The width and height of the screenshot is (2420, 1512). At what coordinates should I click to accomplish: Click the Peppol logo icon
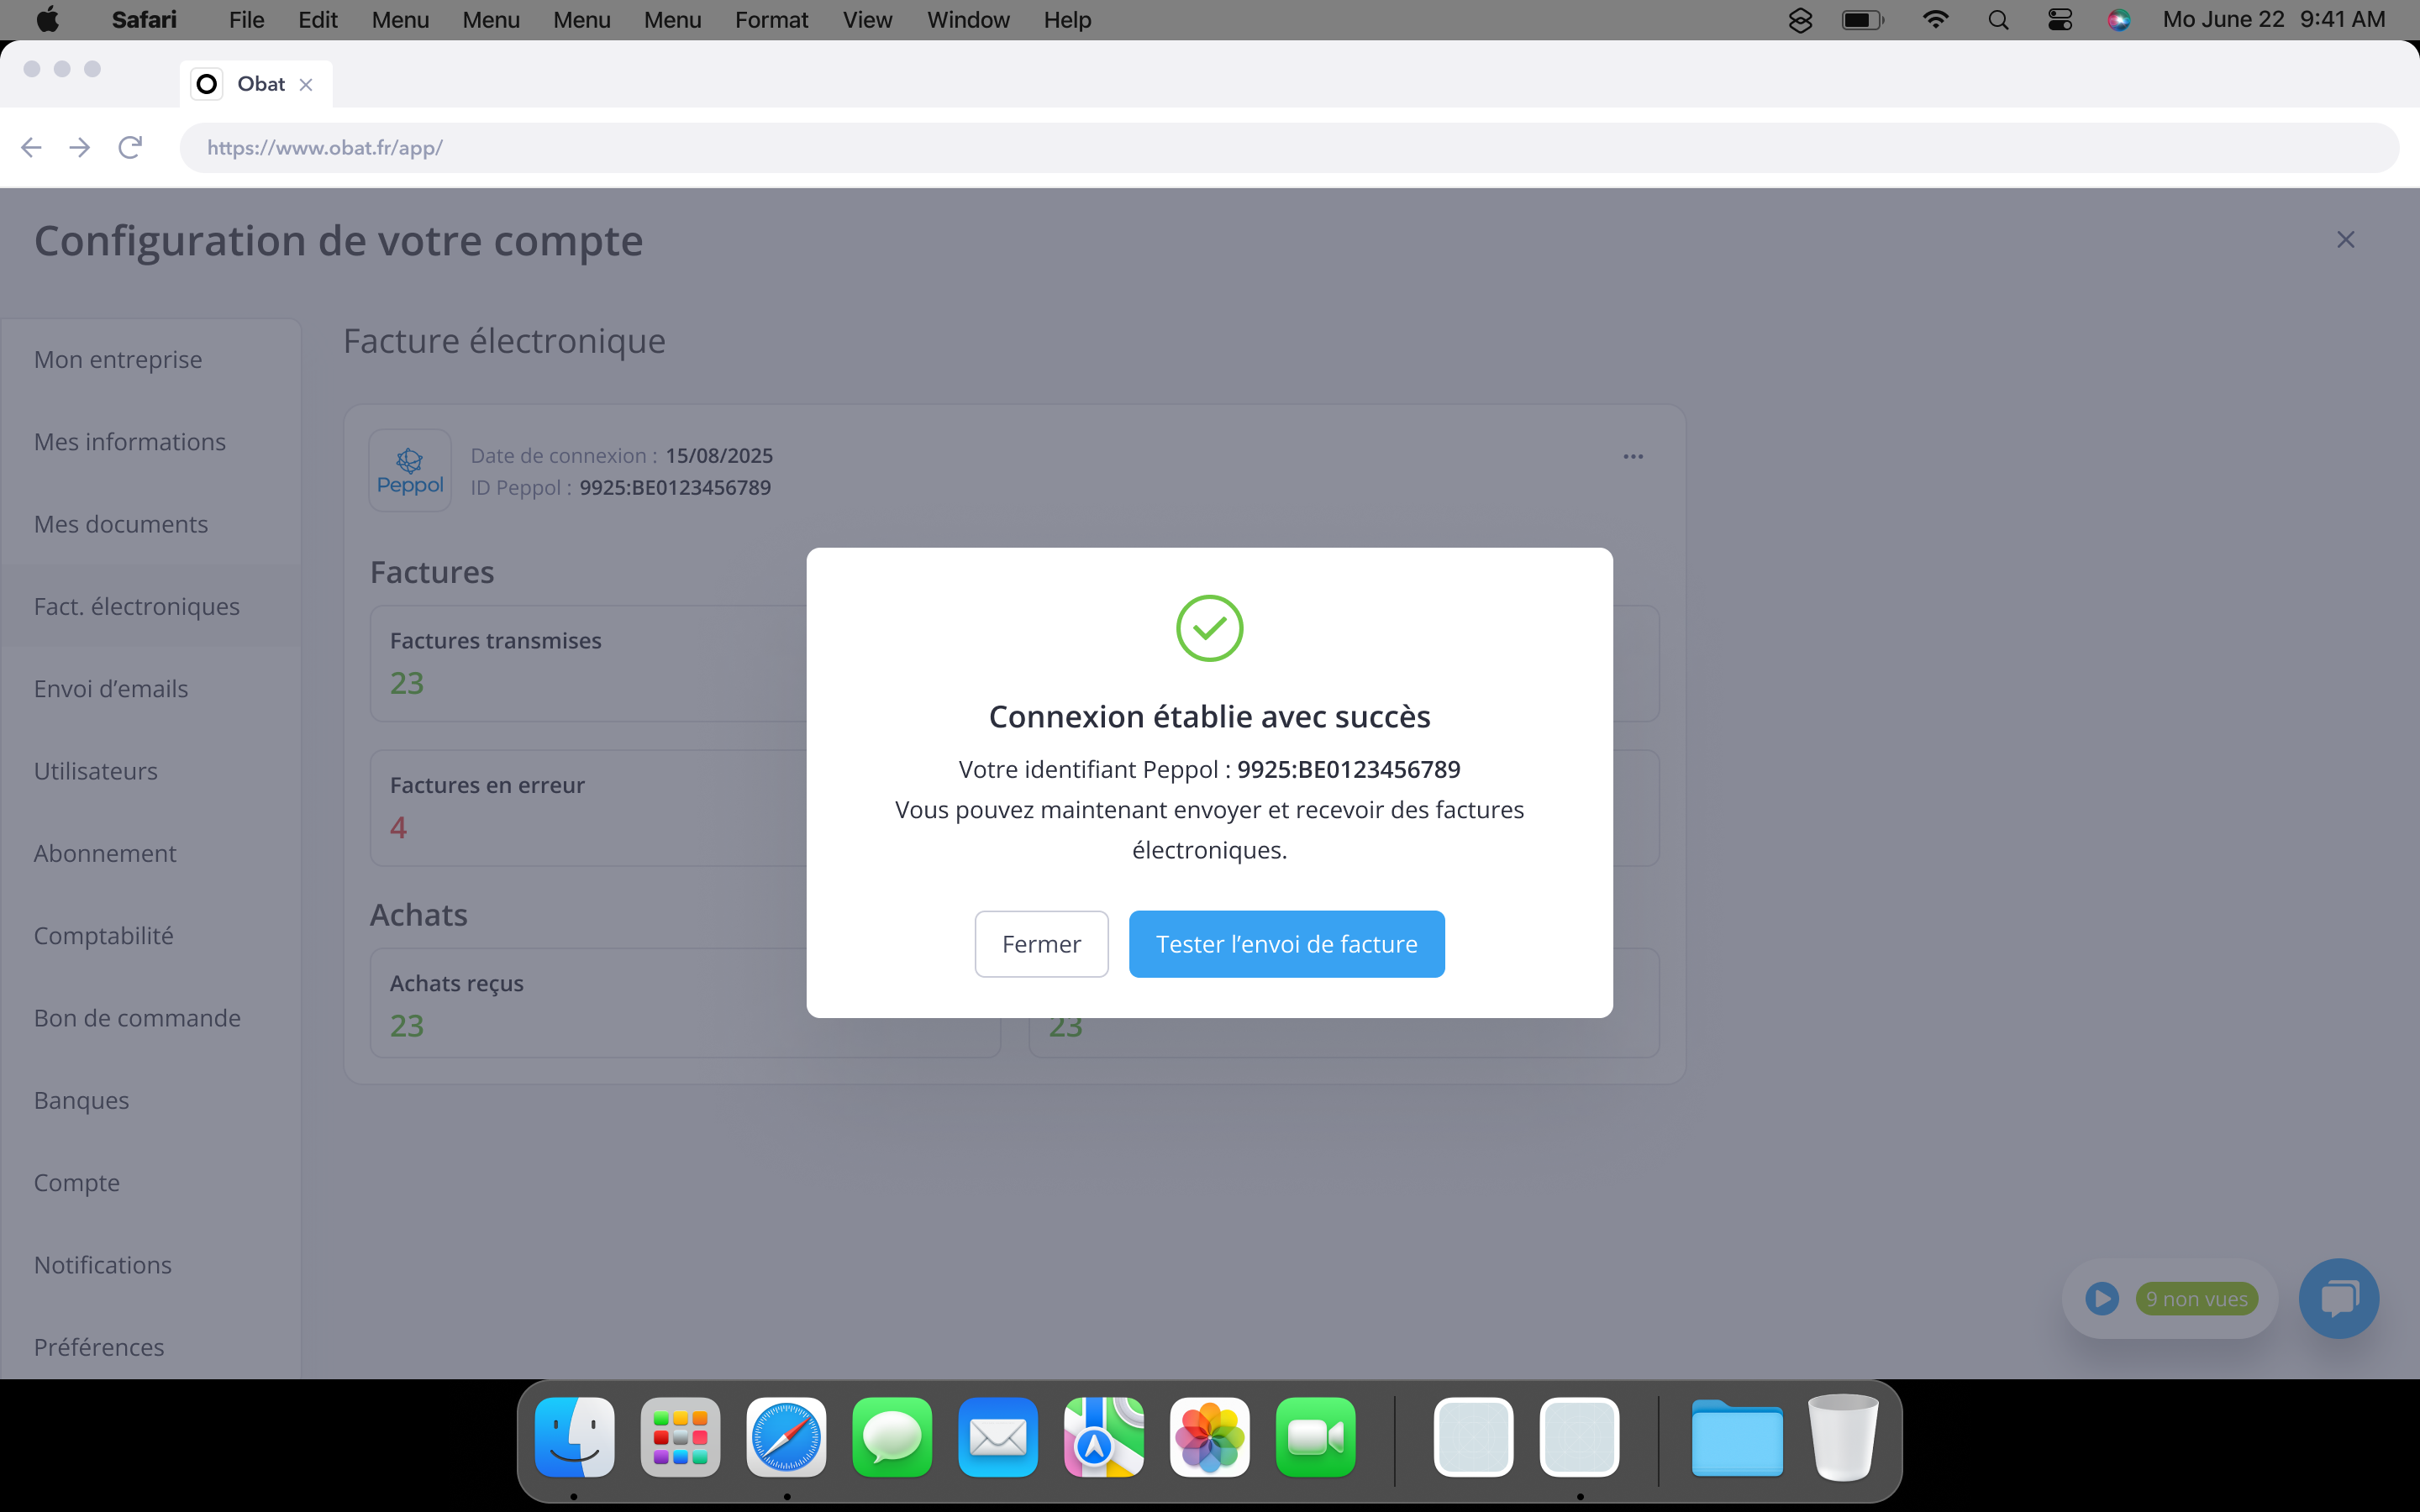coord(410,471)
